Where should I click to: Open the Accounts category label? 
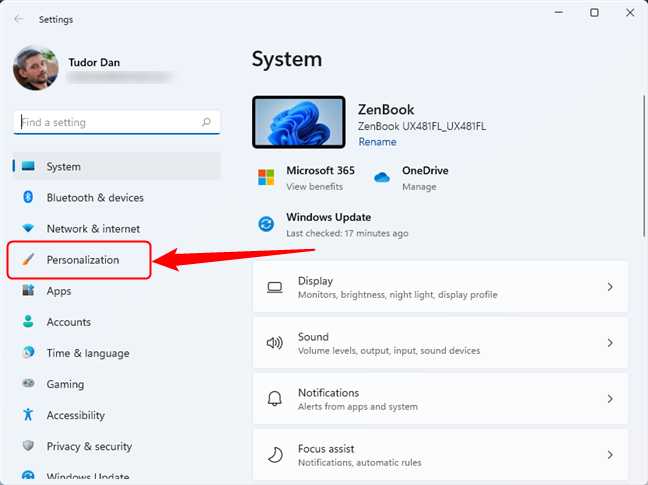69,322
